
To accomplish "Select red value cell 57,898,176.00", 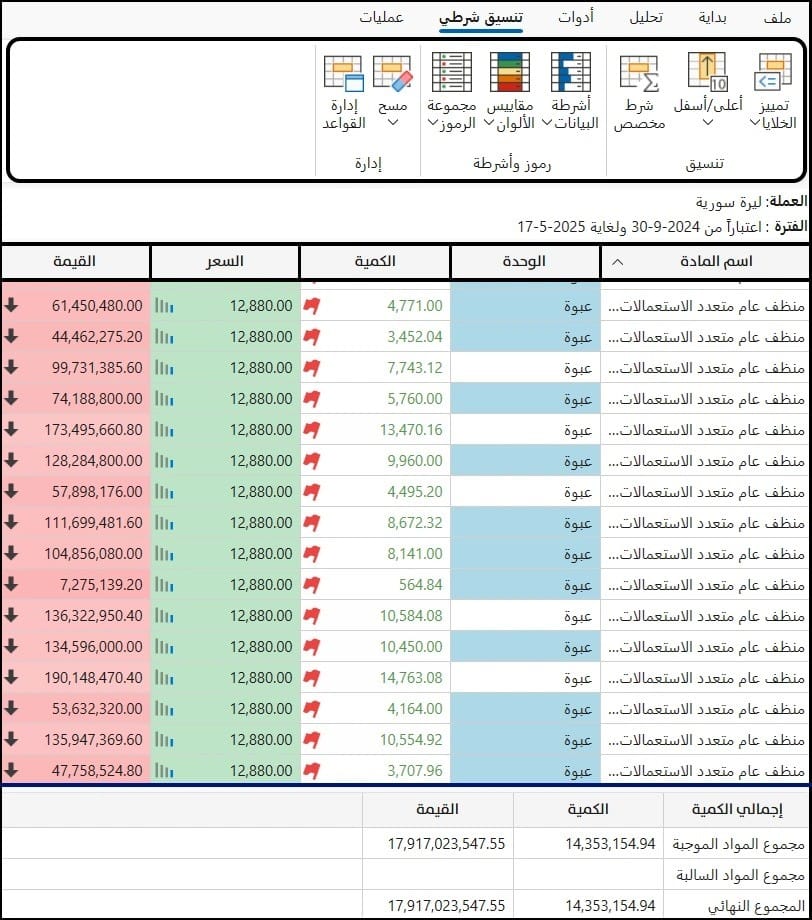I will (76, 492).
